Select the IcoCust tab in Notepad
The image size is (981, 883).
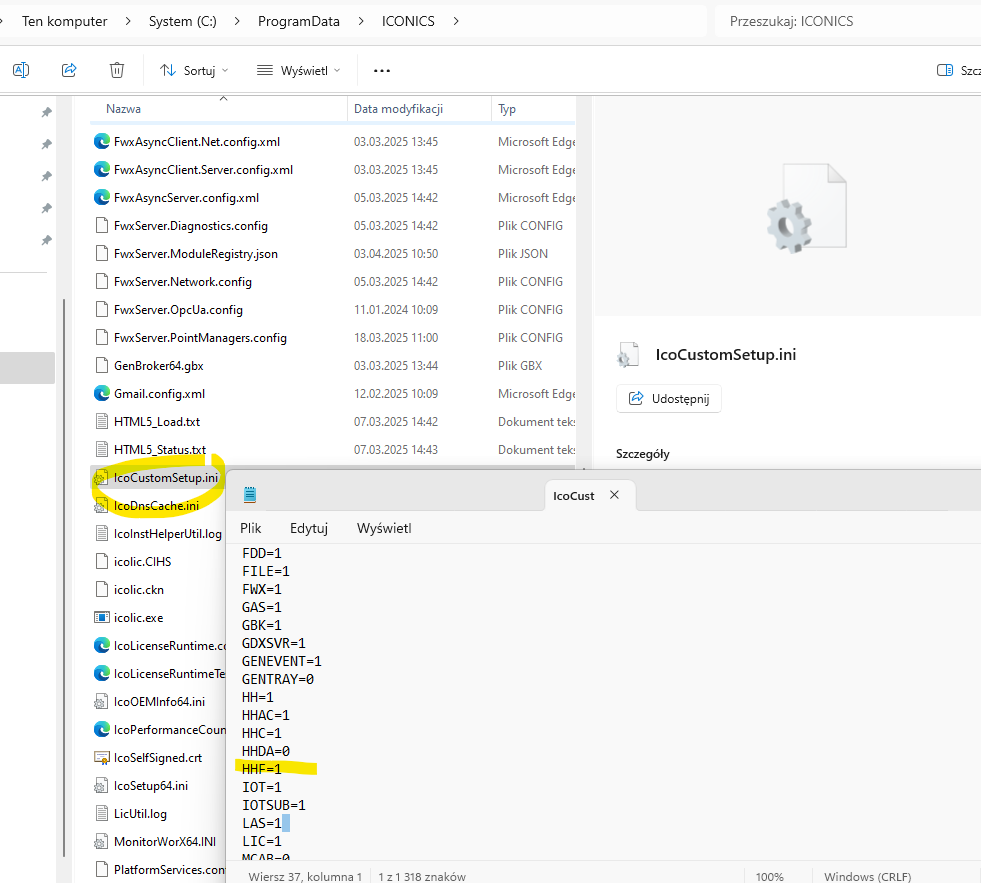click(574, 496)
